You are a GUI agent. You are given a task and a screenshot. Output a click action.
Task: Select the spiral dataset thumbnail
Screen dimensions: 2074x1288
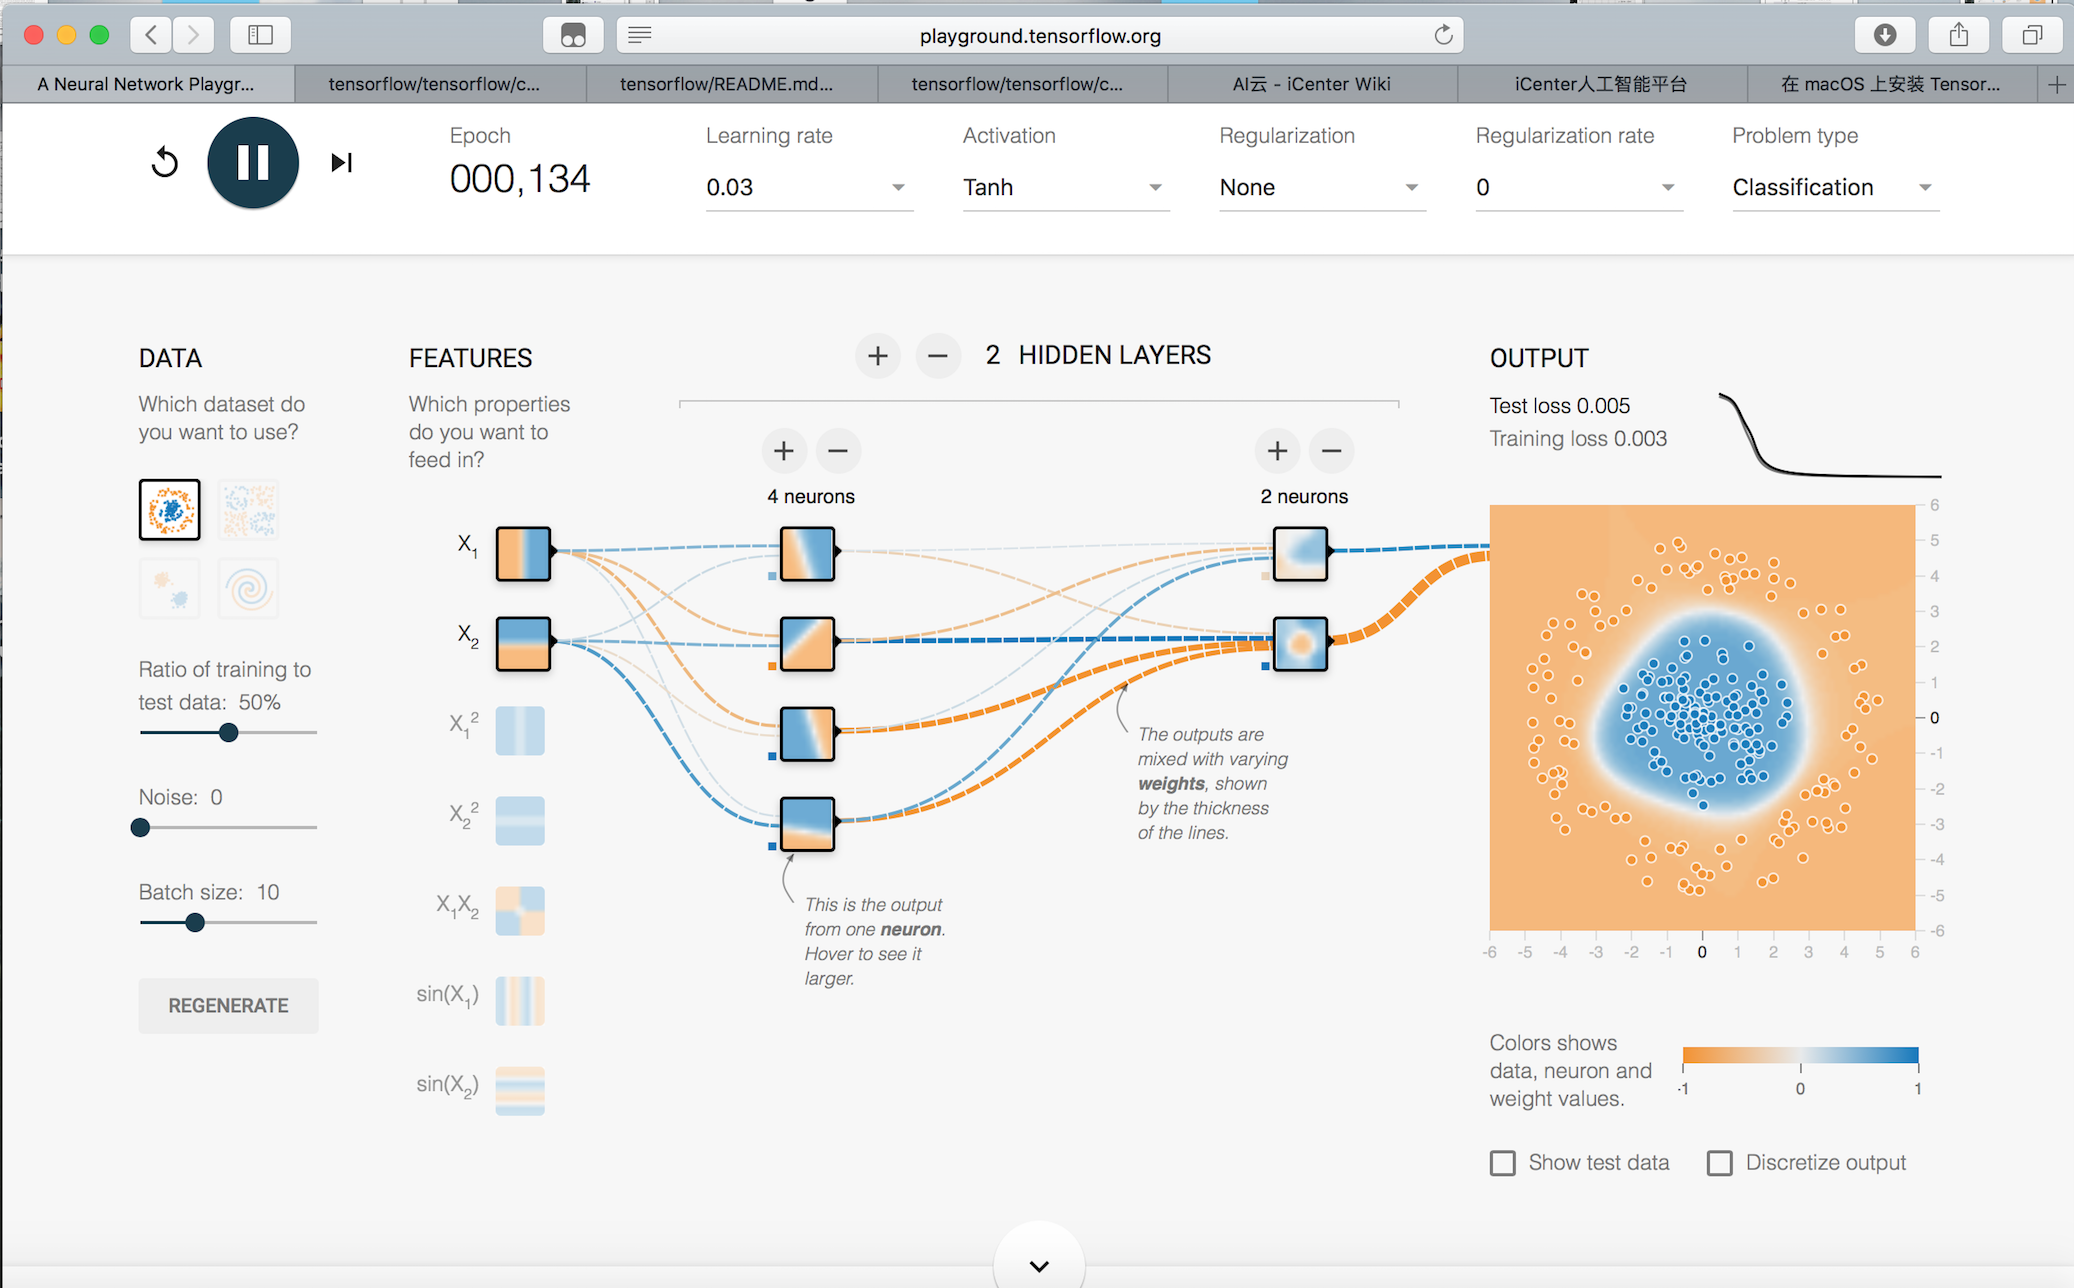pos(249,588)
